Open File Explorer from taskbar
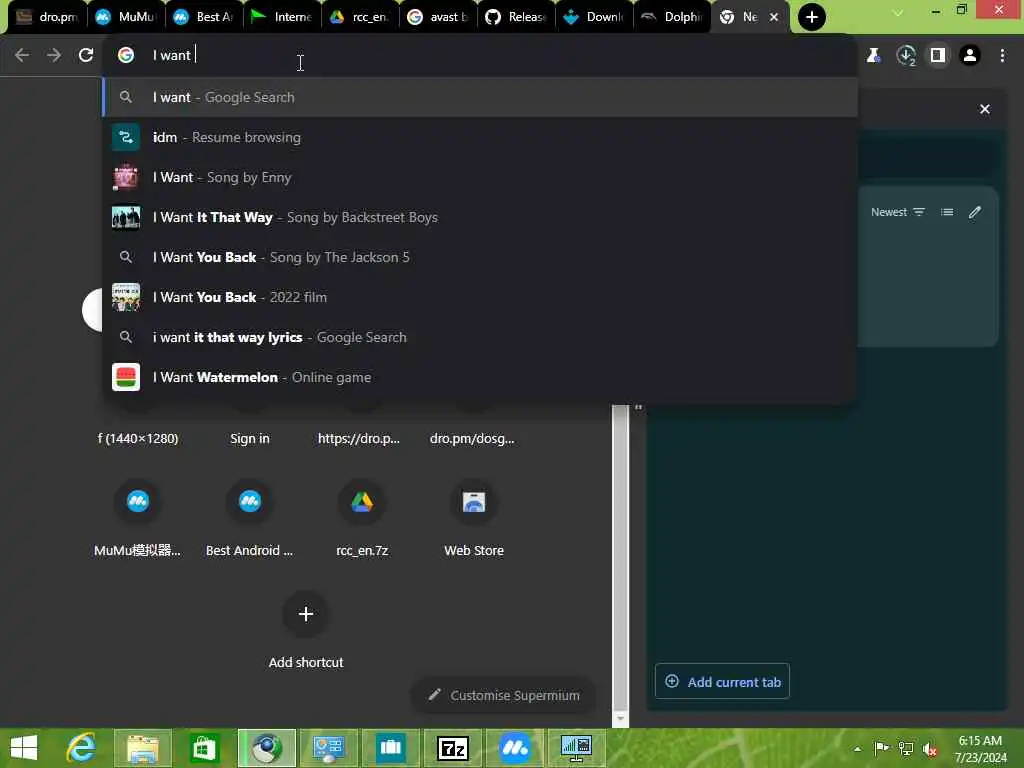Image resolution: width=1024 pixels, height=768 pixels. click(143, 748)
